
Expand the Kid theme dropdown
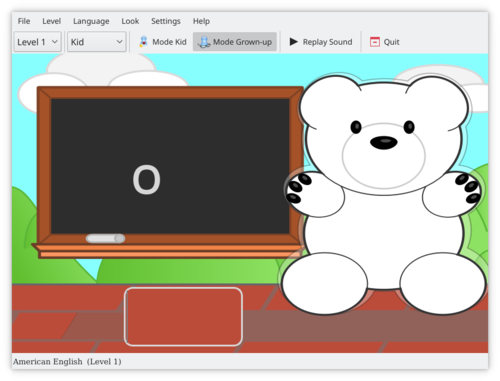[97, 42]
